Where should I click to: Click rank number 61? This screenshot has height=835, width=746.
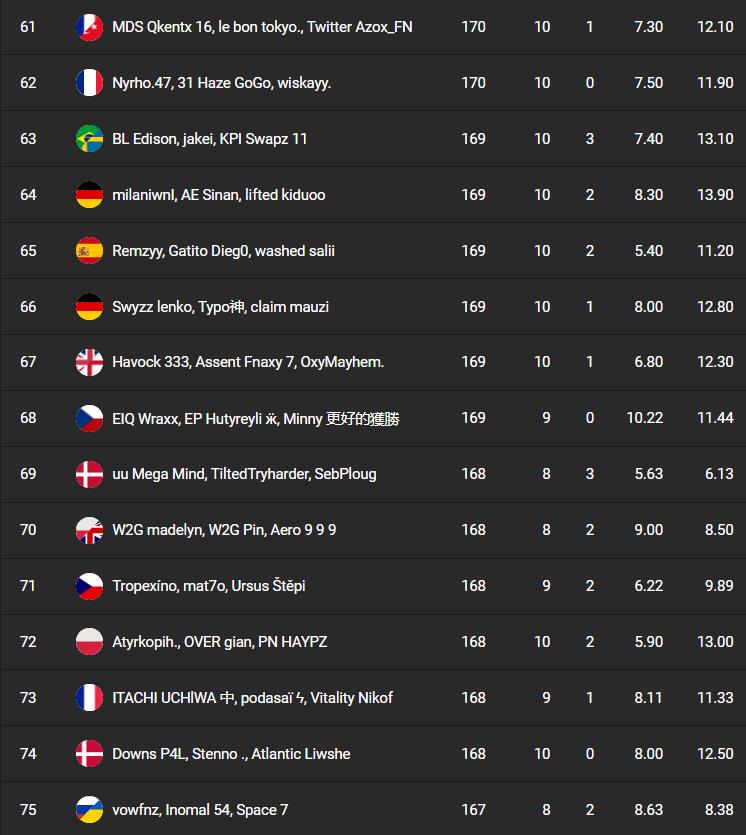[x=28, y=27]
